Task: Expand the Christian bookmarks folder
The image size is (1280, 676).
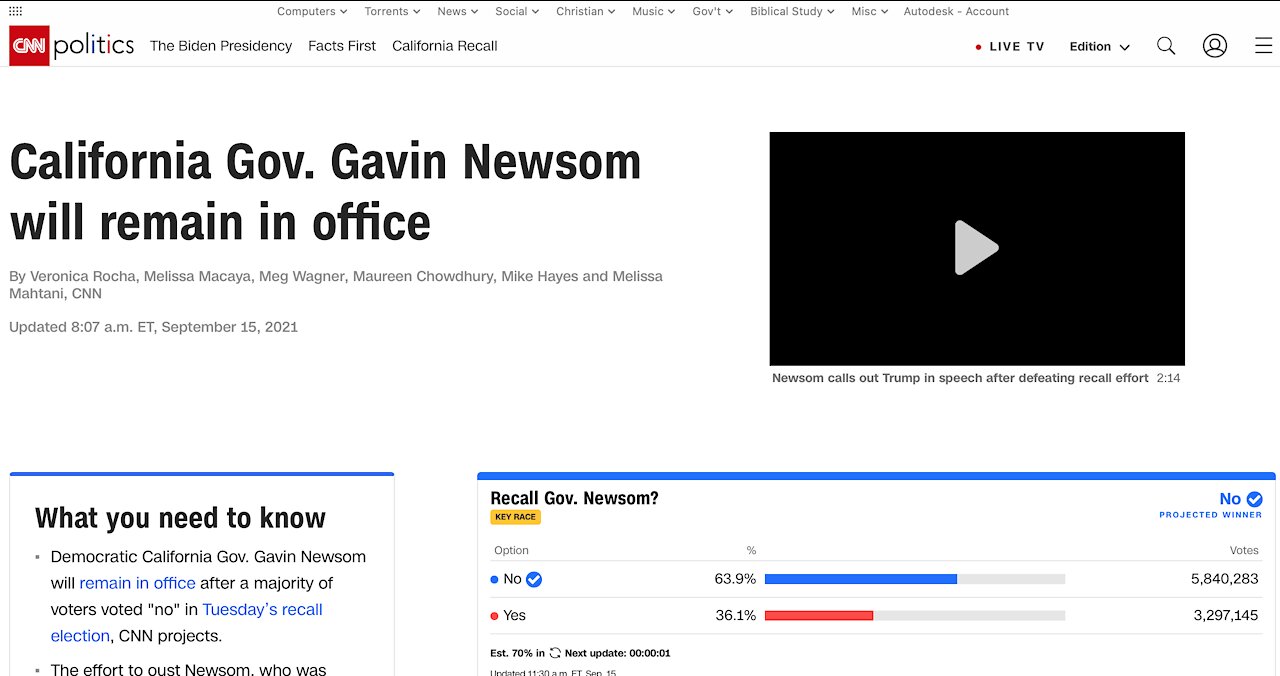Action: click(586, 11)
